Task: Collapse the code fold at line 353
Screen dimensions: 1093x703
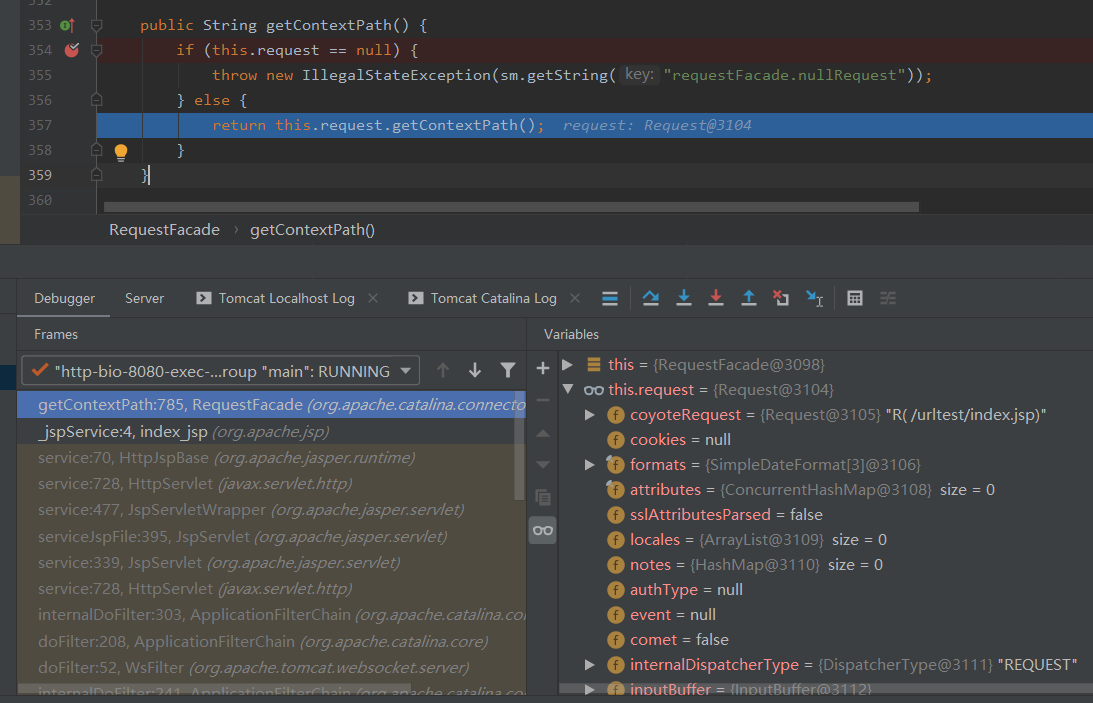Action: [x=97, y=25]
